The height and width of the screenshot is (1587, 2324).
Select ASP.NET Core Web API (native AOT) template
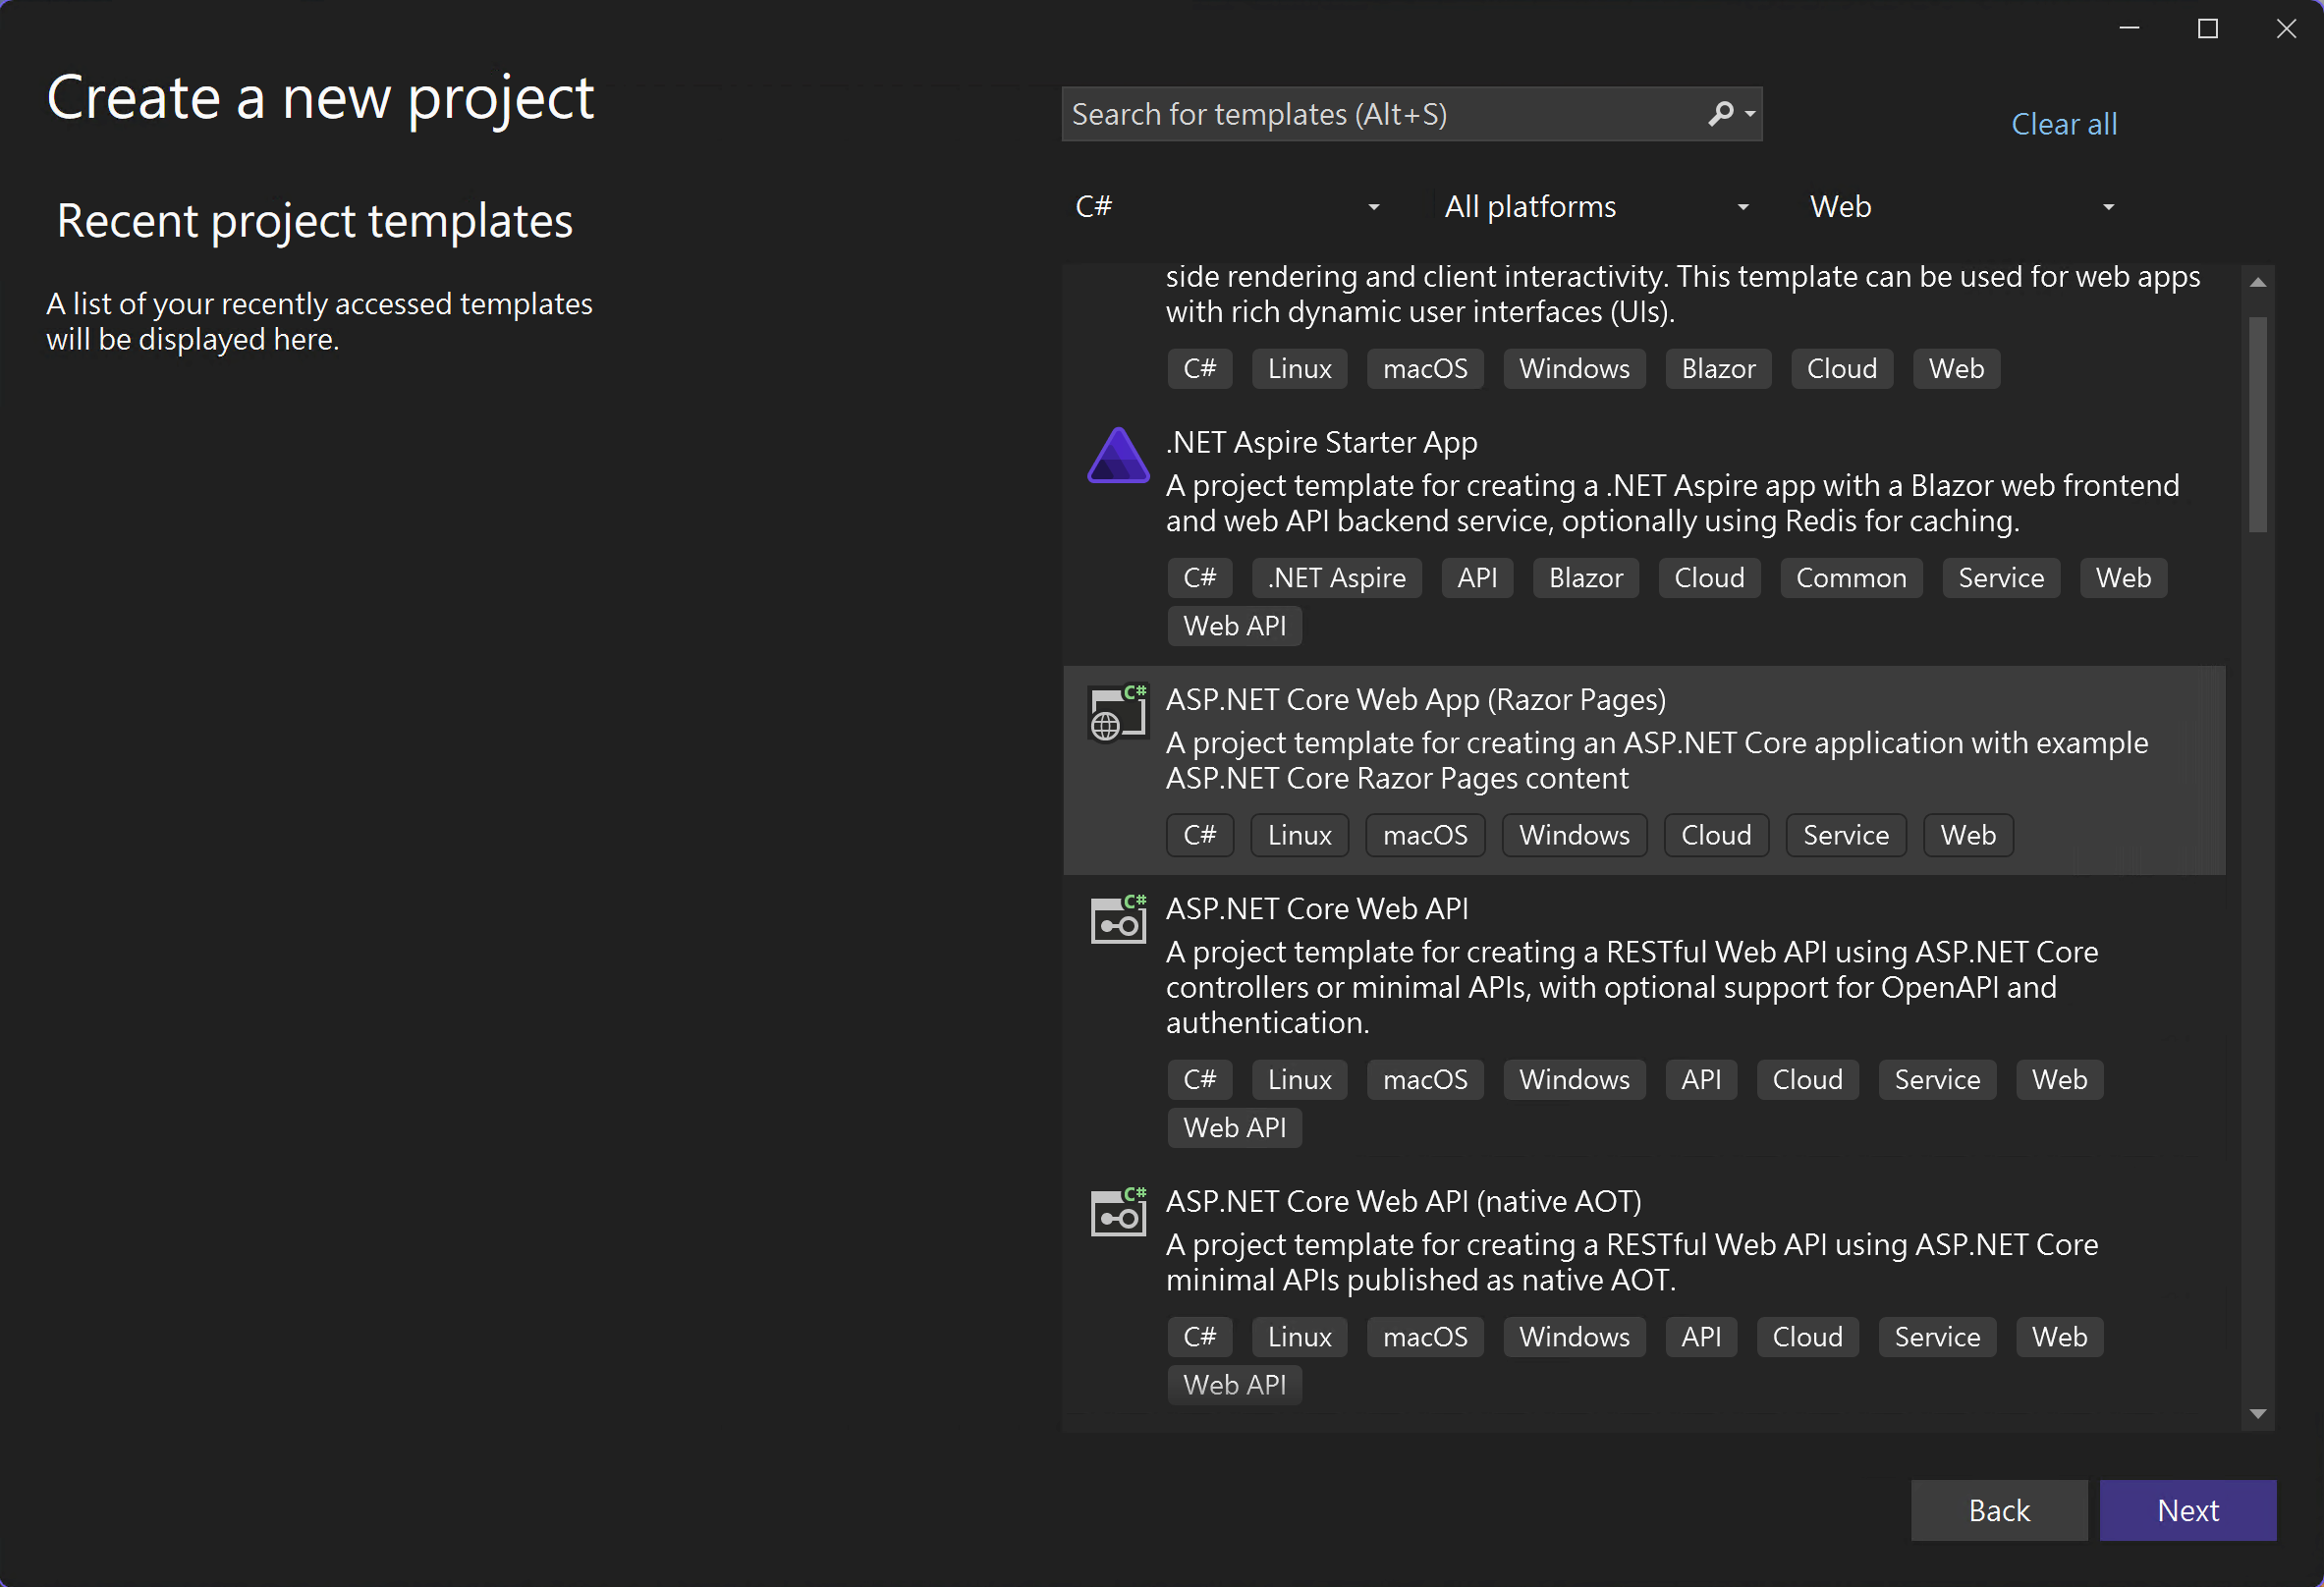point(1403,1201)
